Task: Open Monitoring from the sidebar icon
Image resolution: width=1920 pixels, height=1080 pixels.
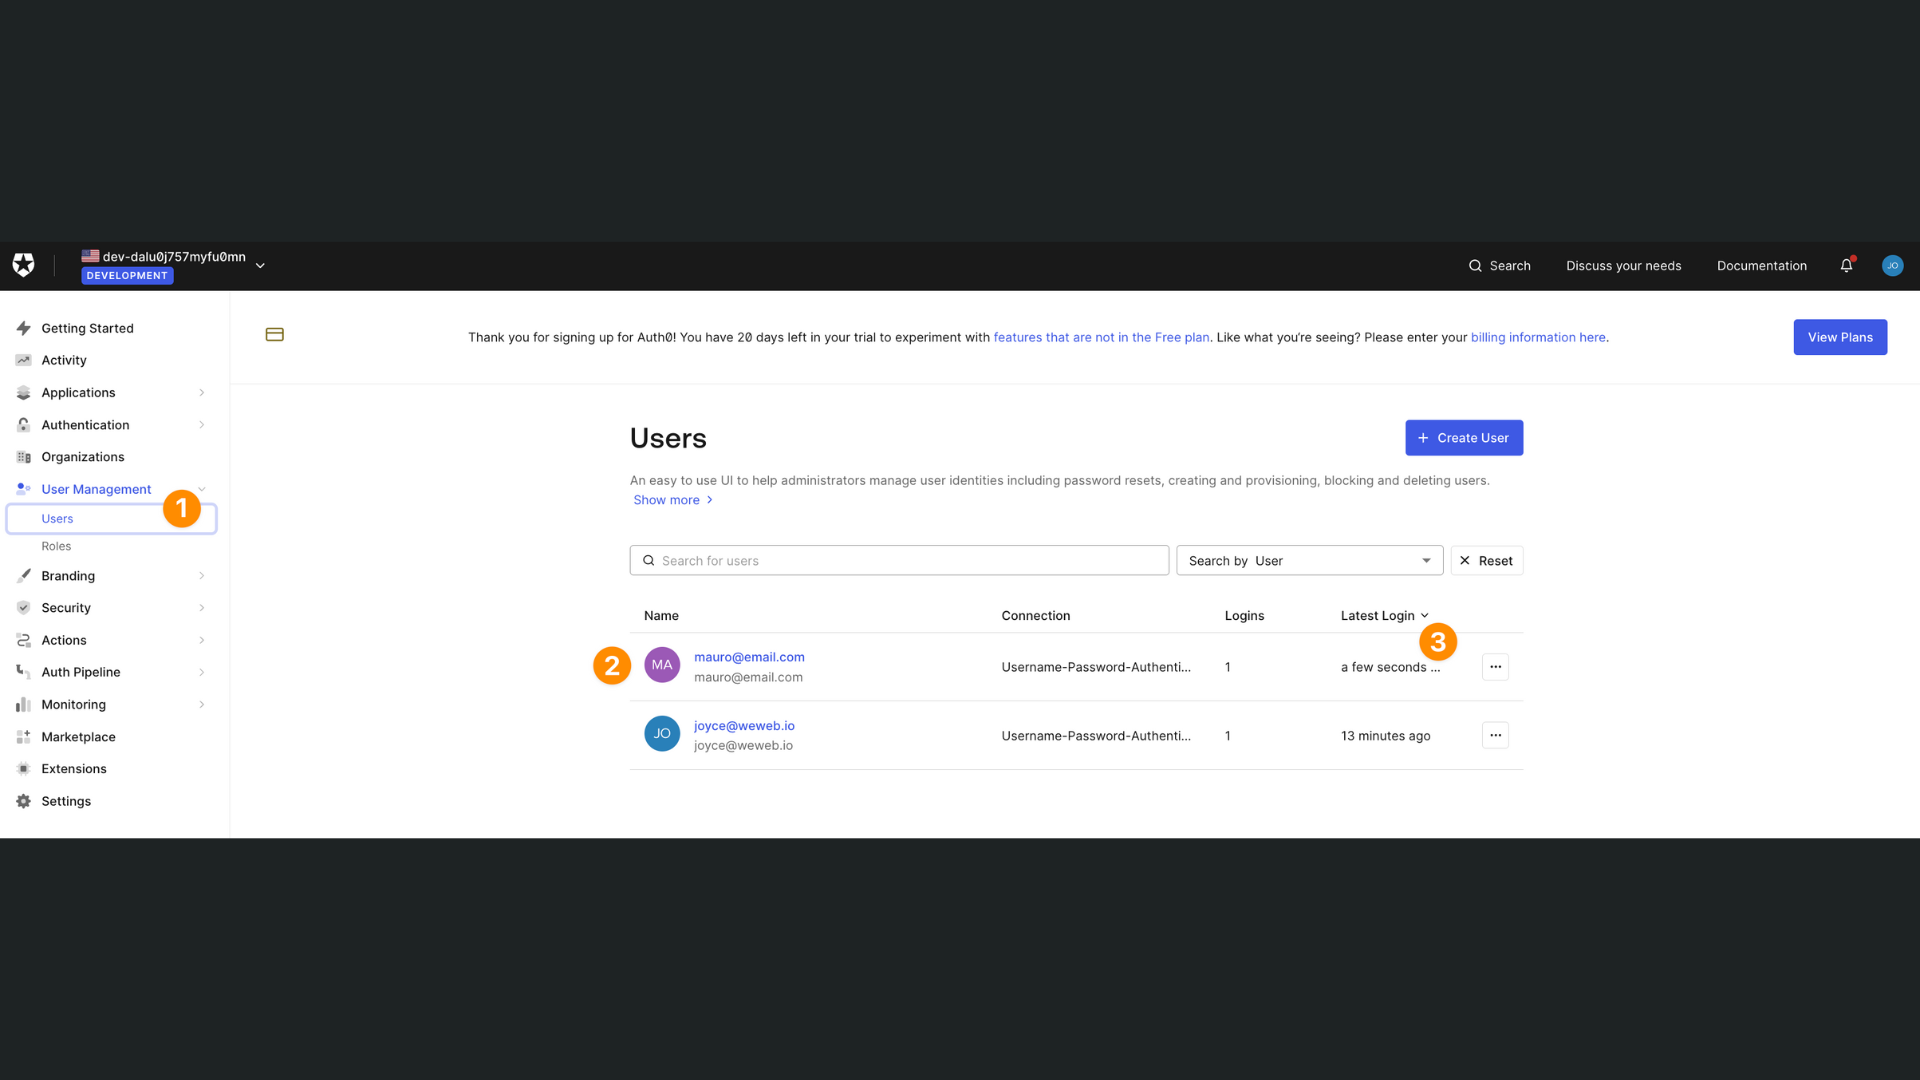Action: tap(23, 704)
